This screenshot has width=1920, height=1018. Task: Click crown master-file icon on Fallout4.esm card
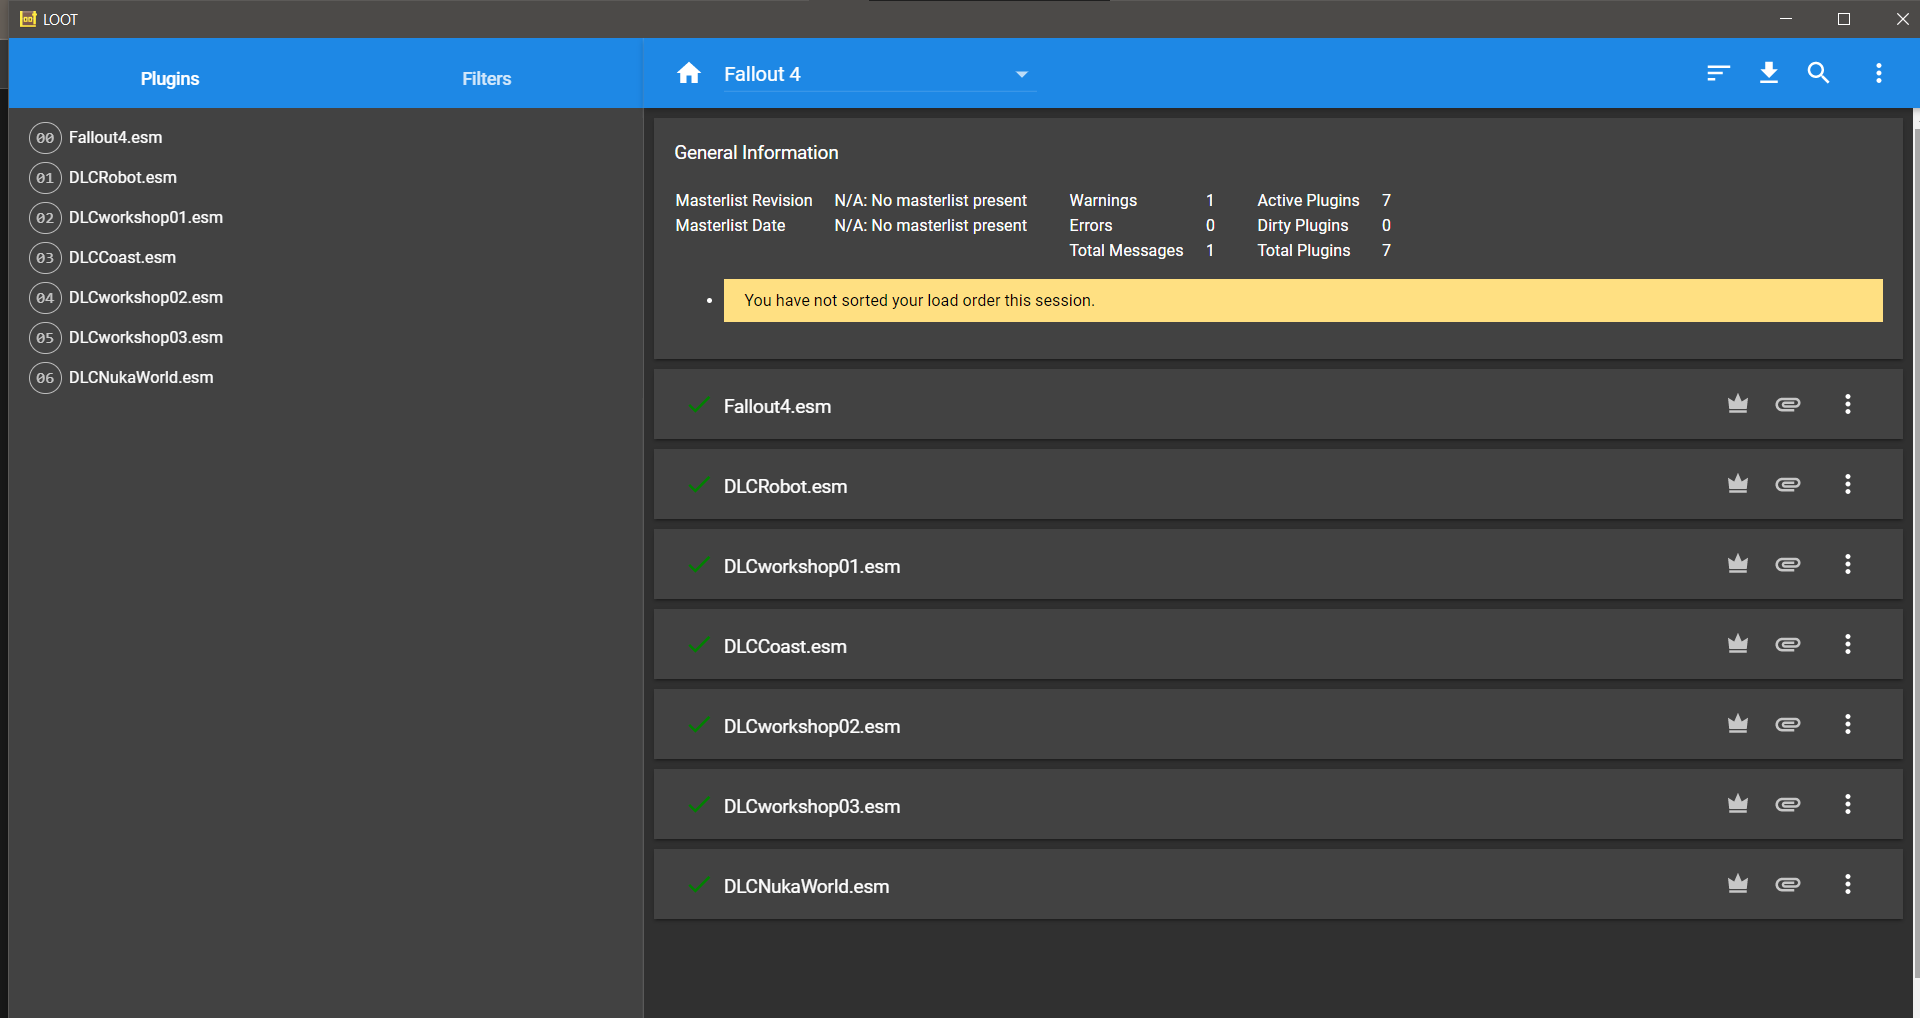(1738, 404)
